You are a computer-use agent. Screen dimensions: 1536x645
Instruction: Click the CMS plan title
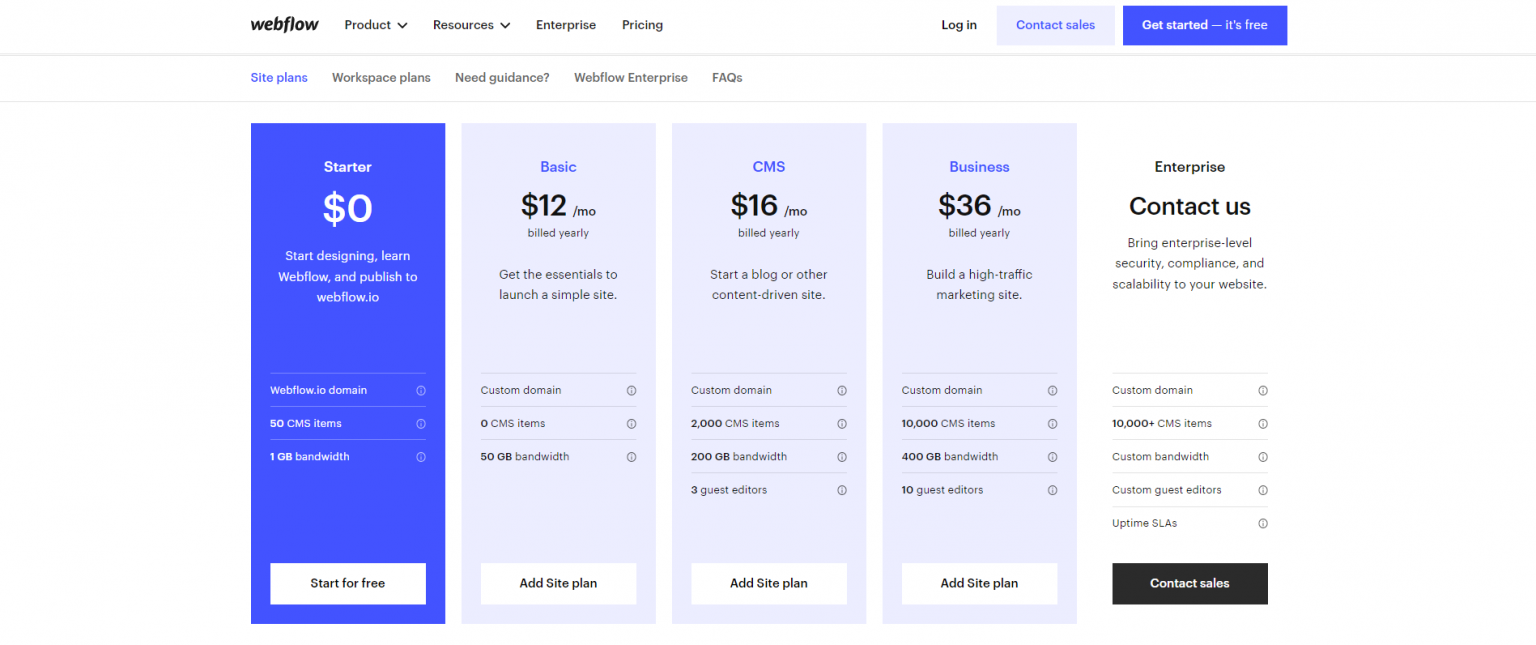tap(769, 167)
